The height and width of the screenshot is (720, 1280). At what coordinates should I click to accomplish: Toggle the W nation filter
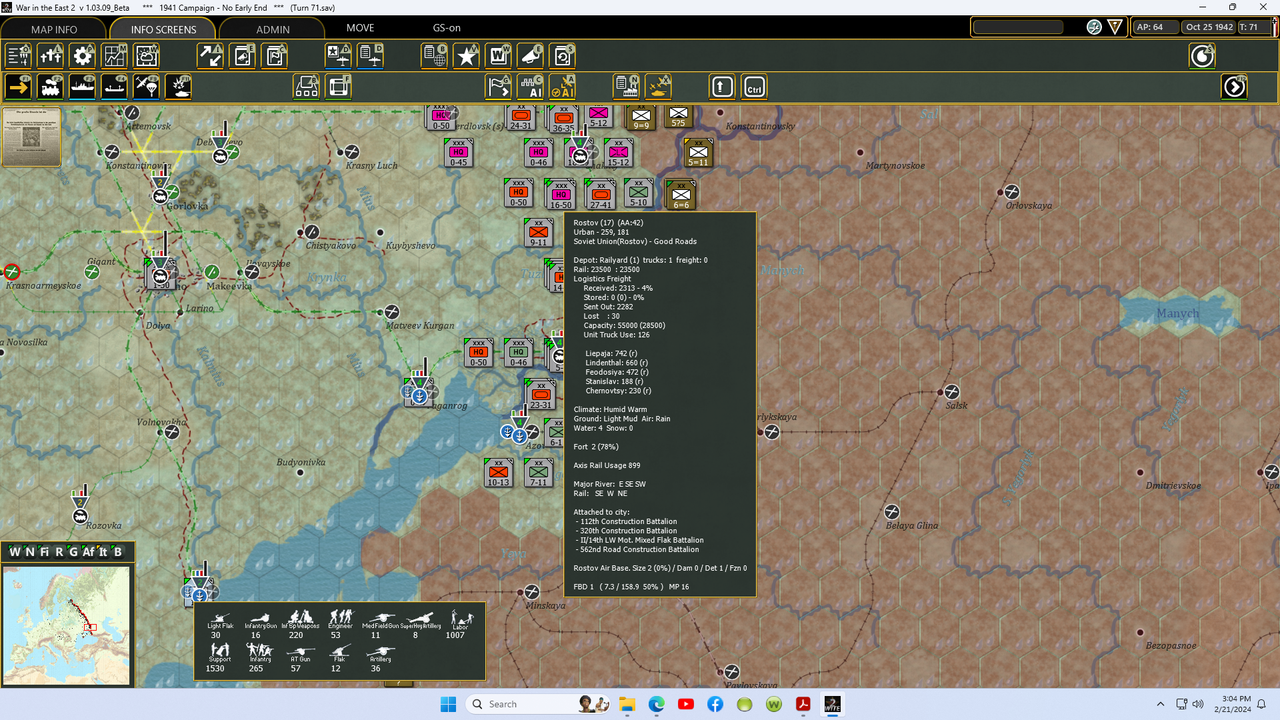coord(15,552)
